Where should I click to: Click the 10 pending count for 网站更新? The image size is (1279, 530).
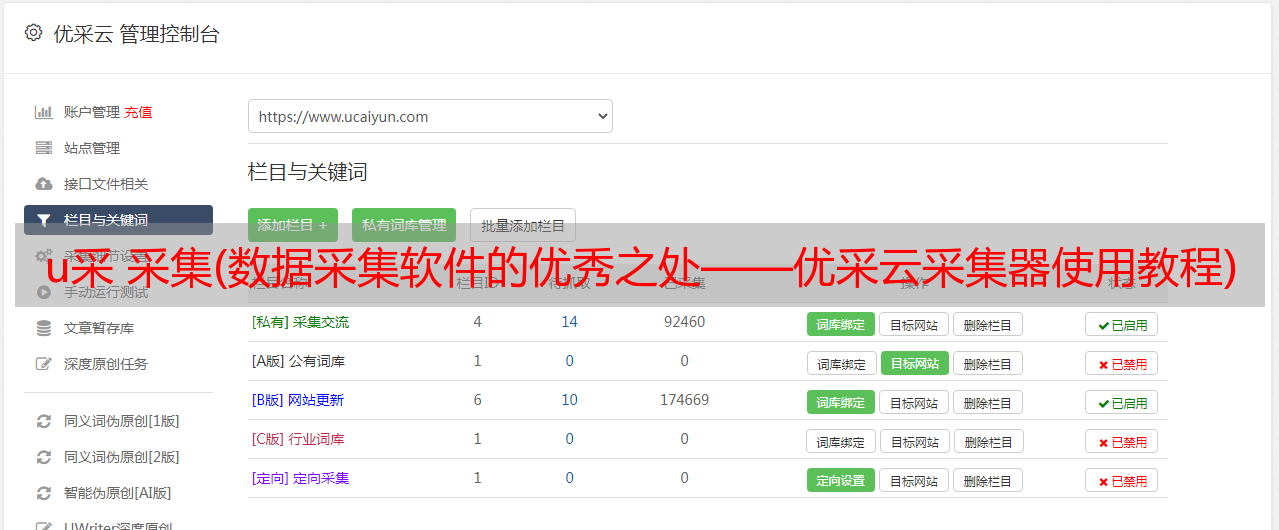569,400
